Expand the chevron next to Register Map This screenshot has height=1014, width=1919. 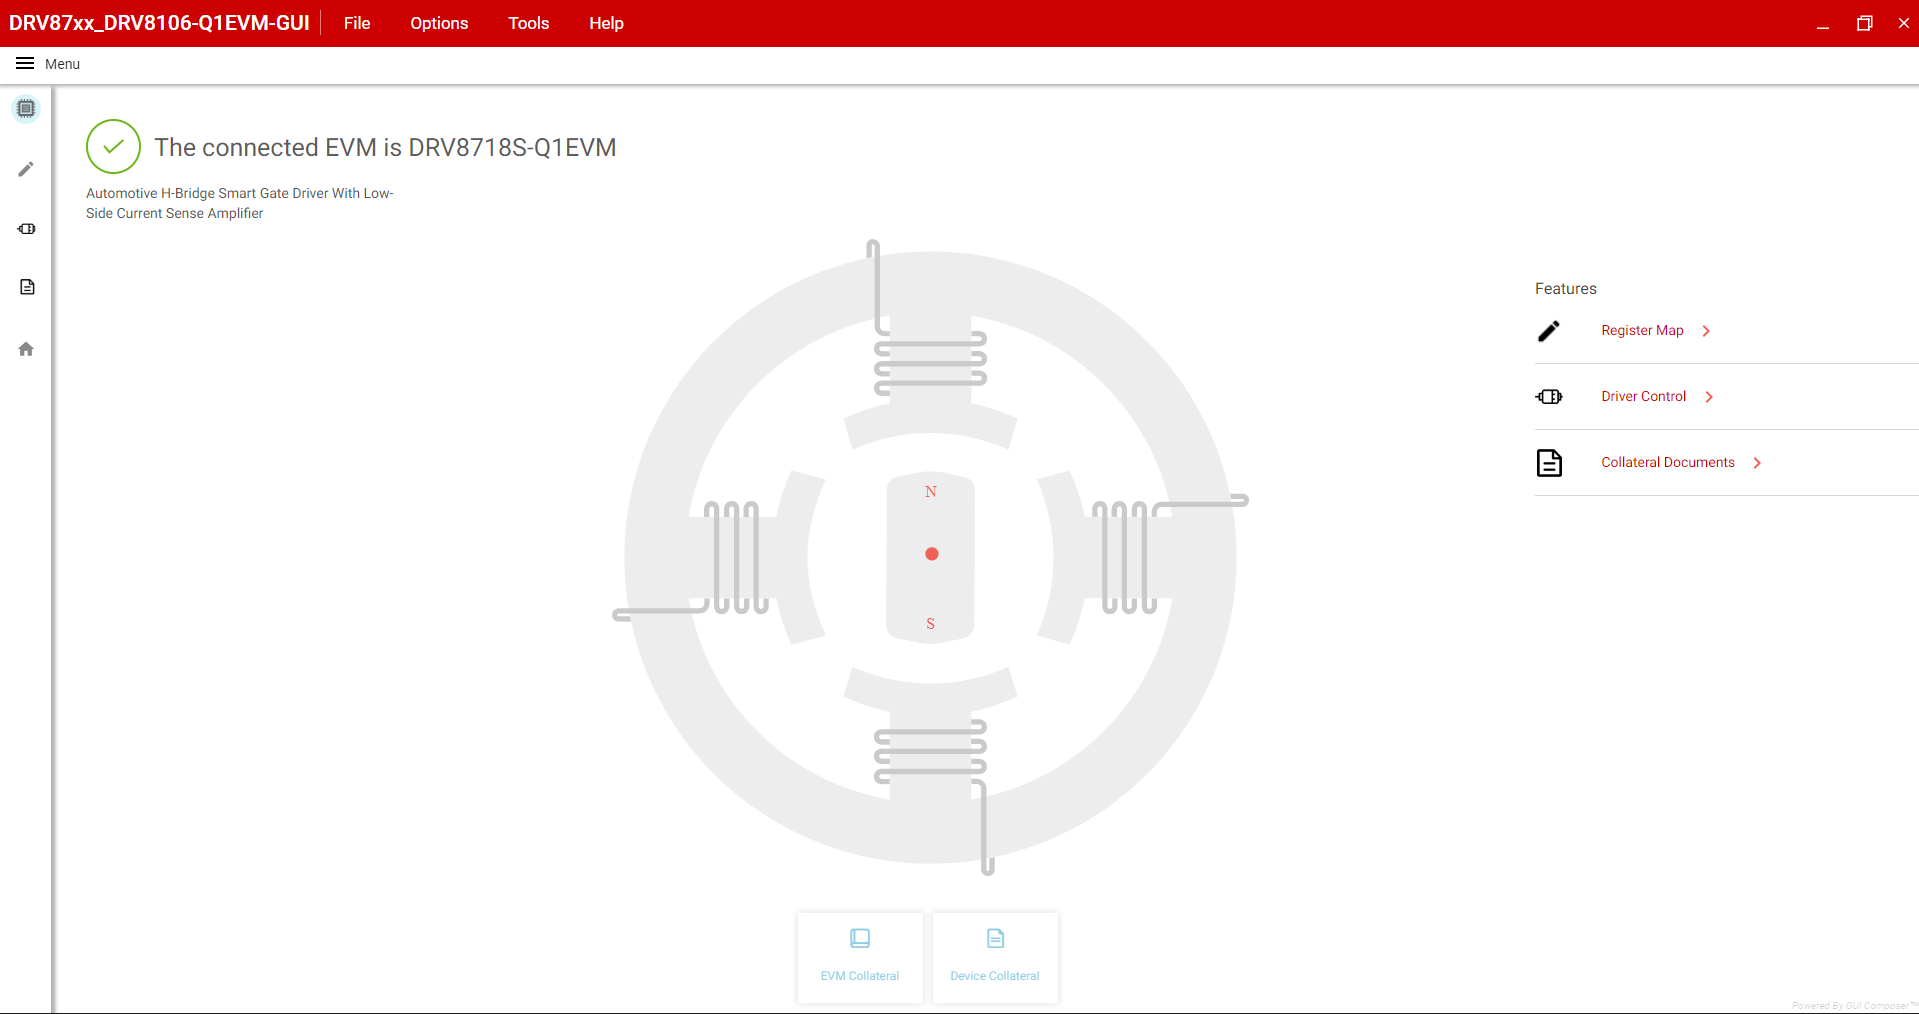point(1706,331)
